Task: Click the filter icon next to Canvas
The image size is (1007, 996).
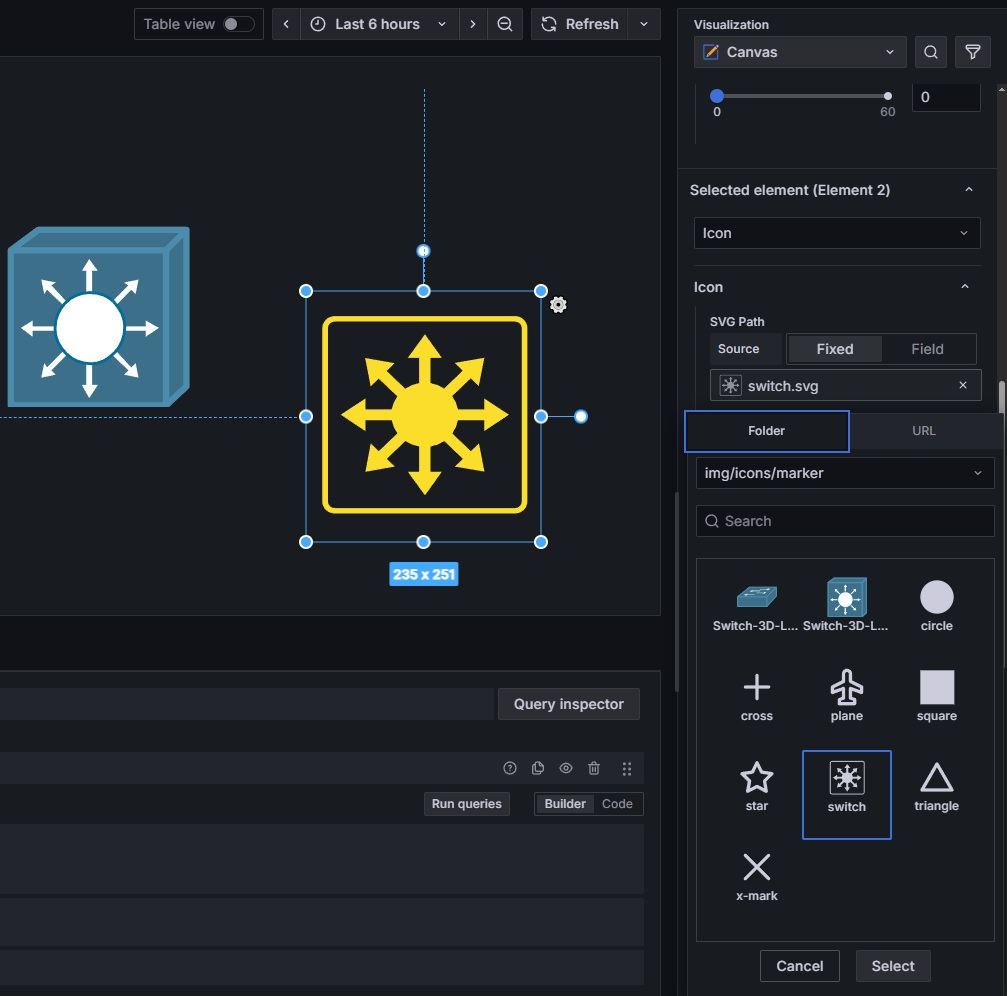Action: pyautogui.click(x=972, y=52)
